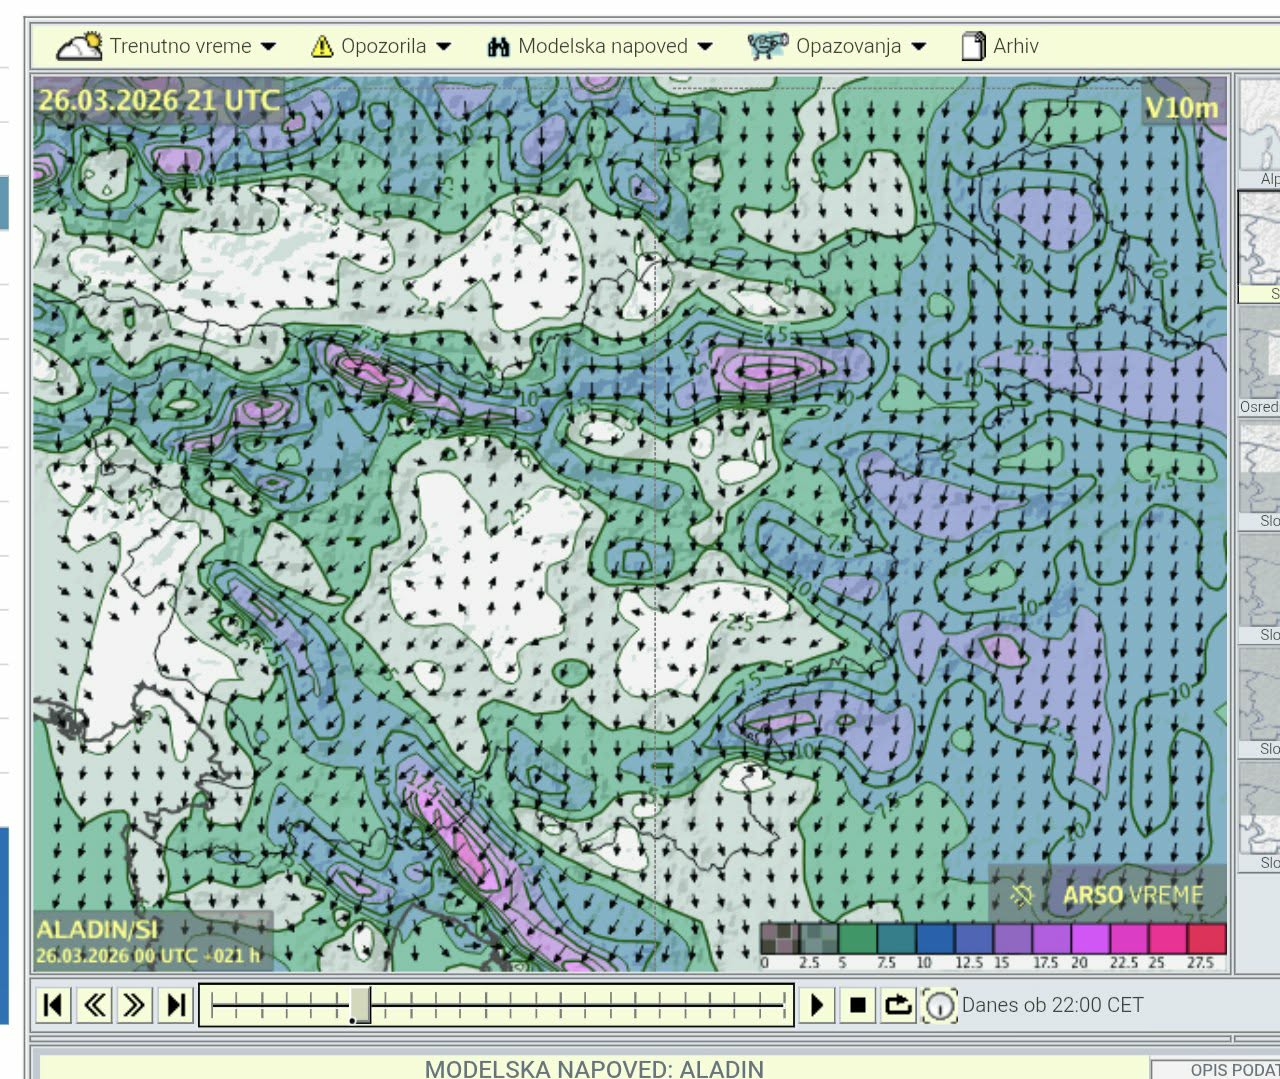Open the OPIS PODAT tab
1280x1079 pixels.
tap(1216, 1069)
